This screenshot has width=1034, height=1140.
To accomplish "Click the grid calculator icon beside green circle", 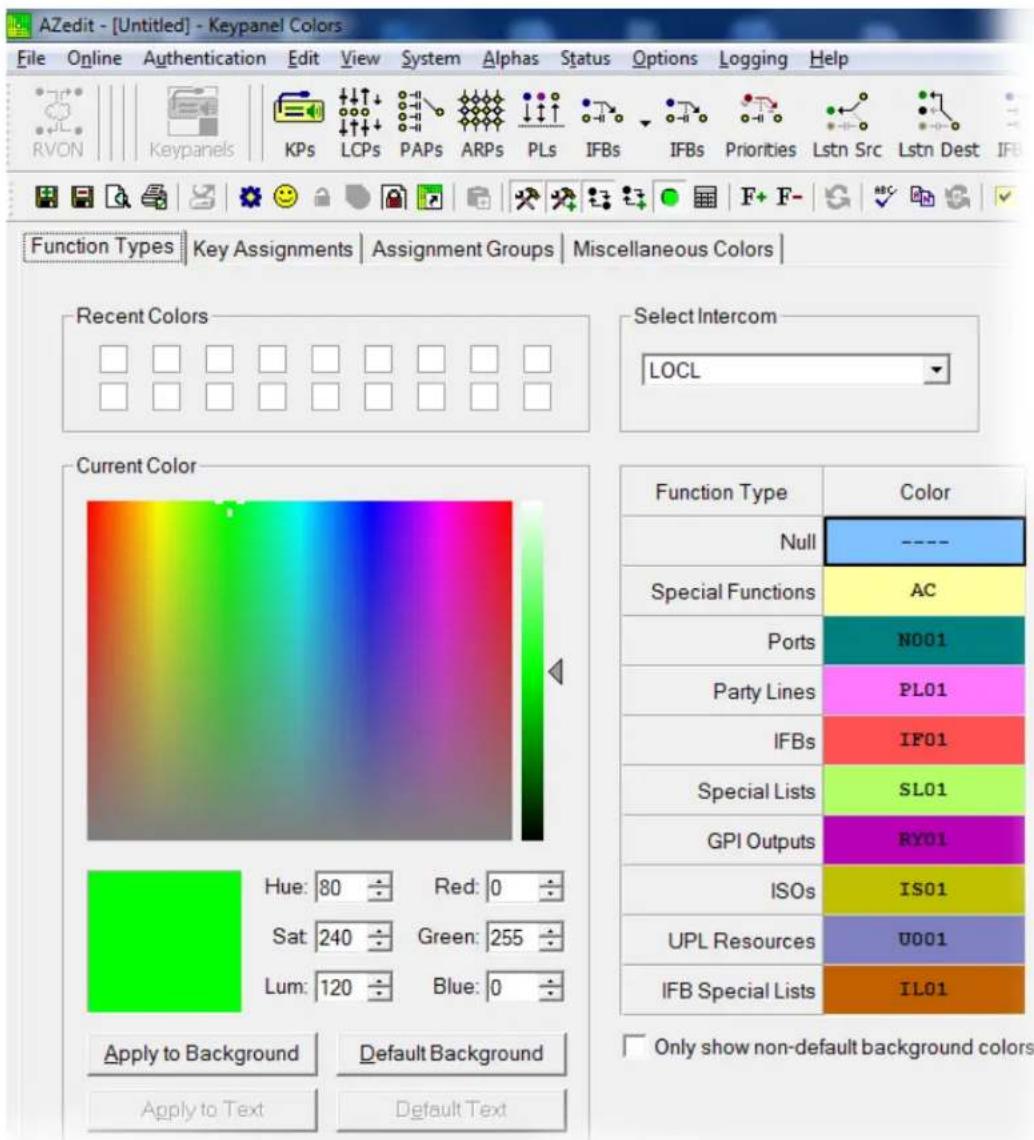I will point(705,198).
